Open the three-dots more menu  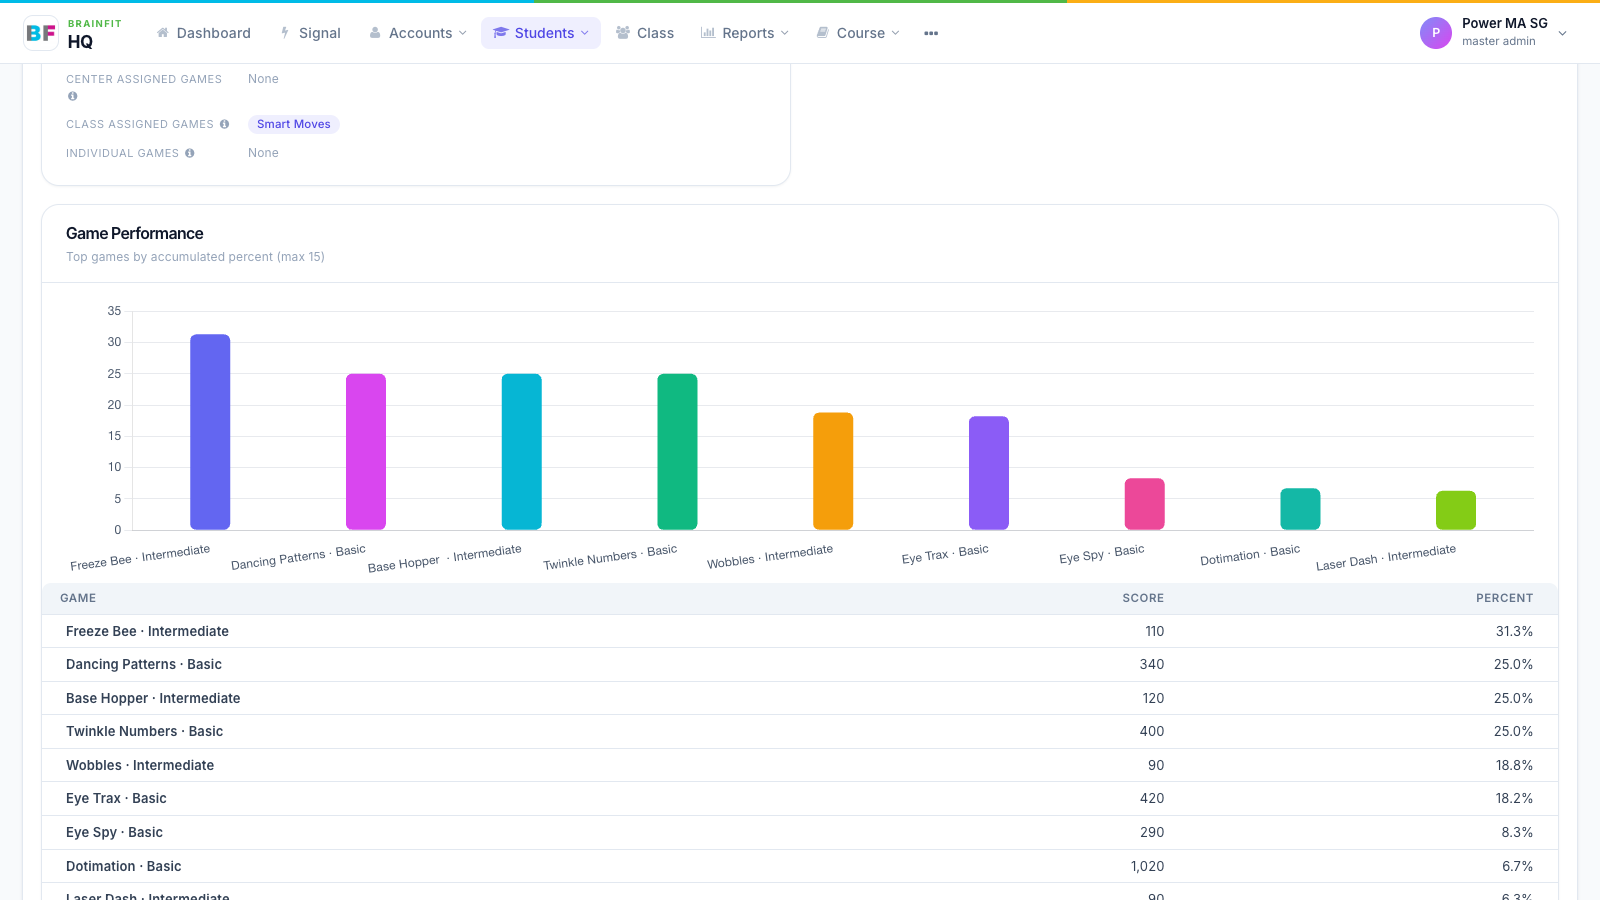931,33
